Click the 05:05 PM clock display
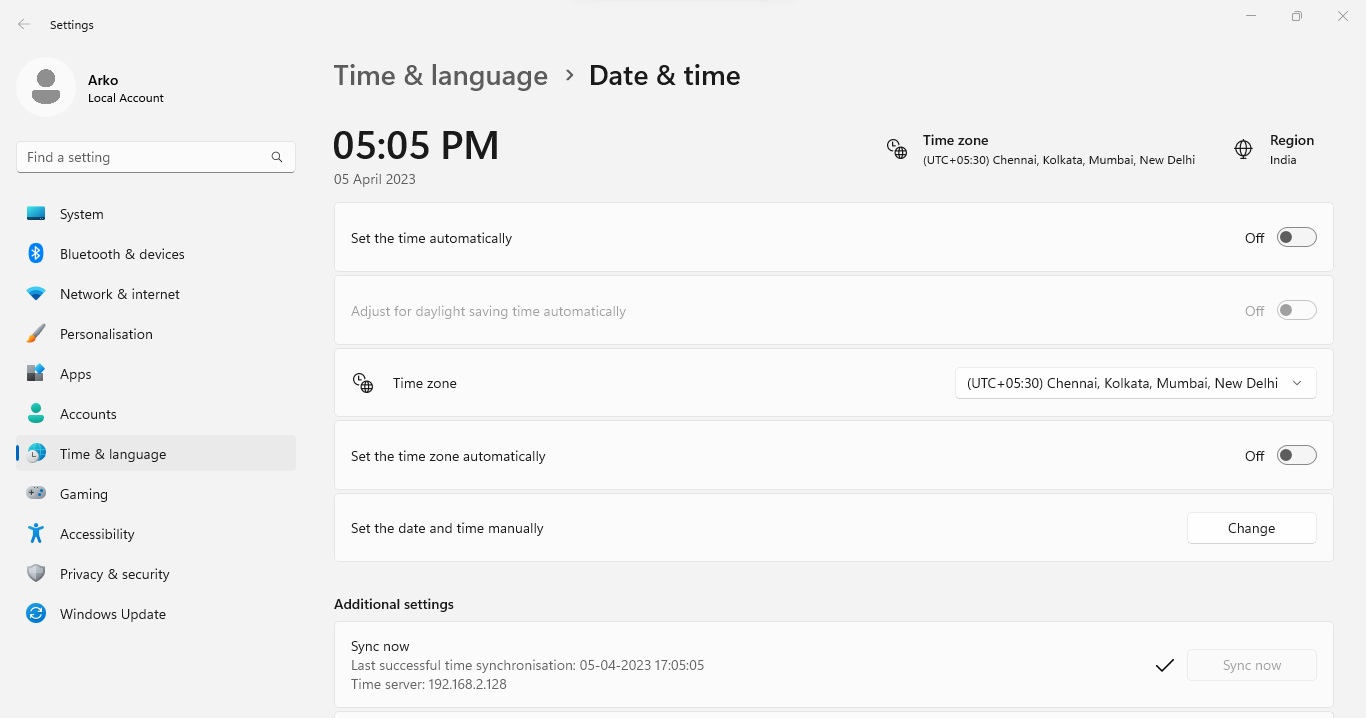1366x718 pixels. 416,146
